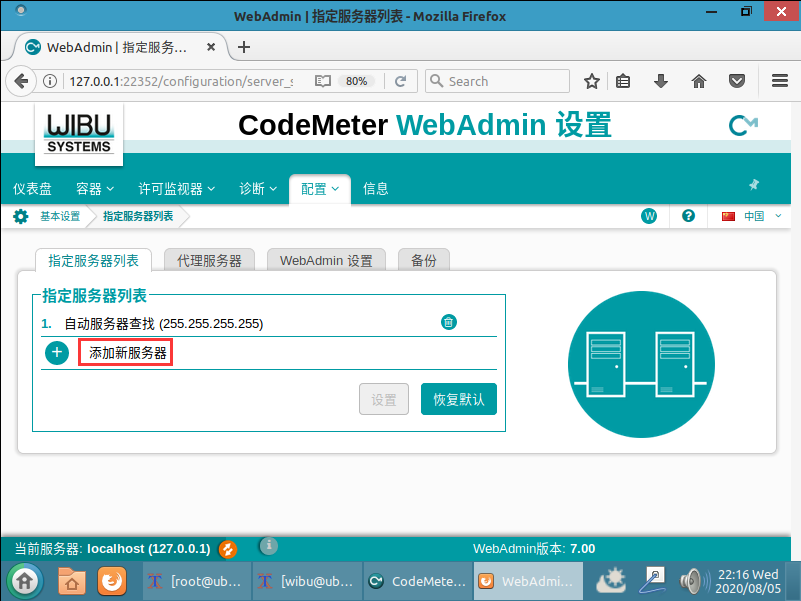Click 指定服务器列表 breadcrumb link
Viewport: 801px width, 601px height.
click(x=138, y=217)
